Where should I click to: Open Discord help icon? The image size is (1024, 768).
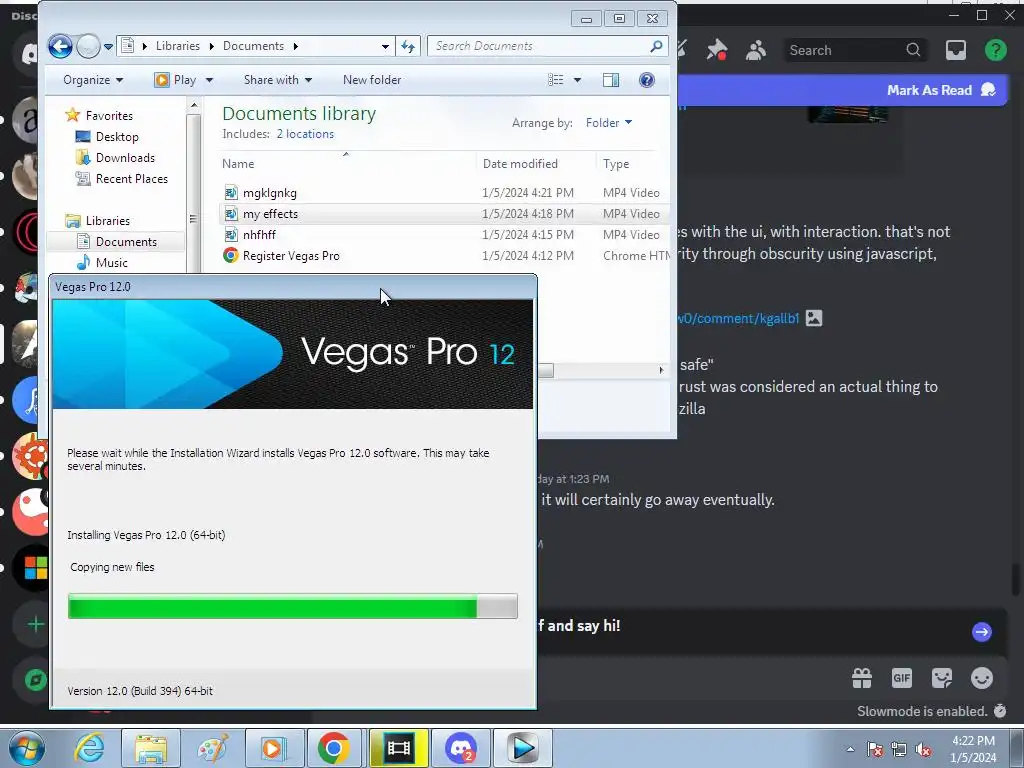[x=995, y=50]
